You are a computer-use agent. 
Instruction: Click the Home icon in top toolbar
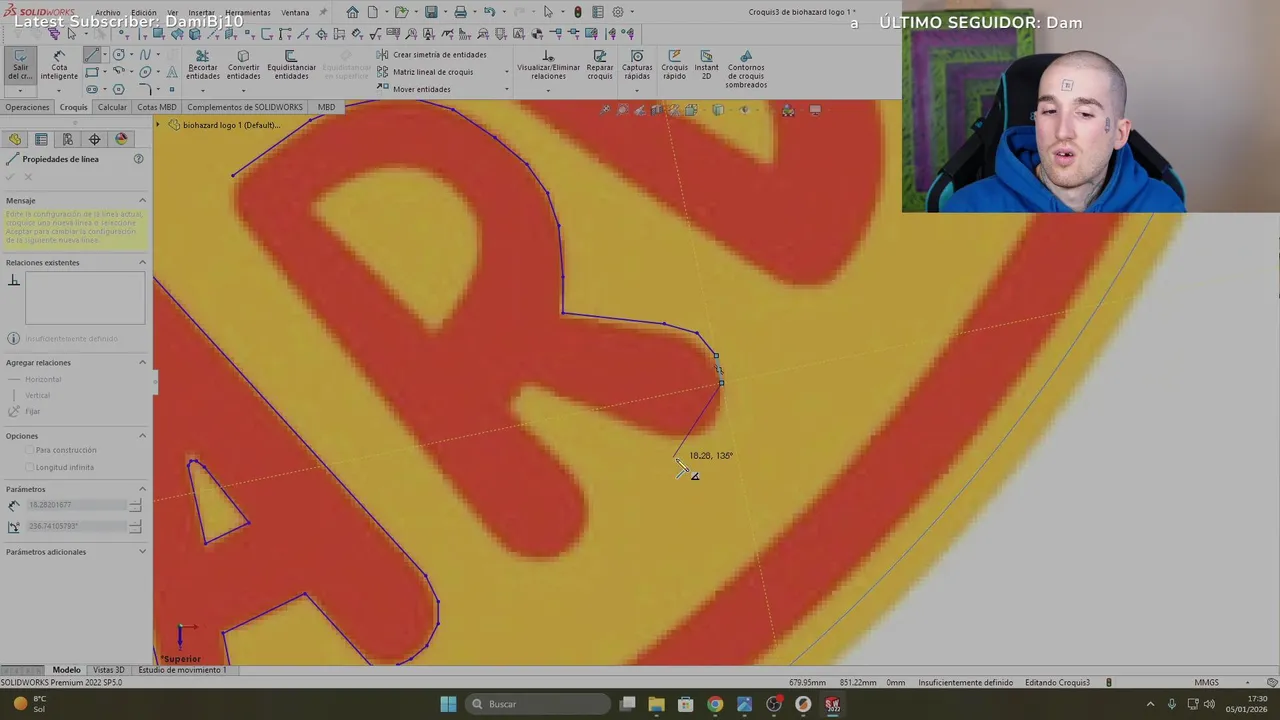pos(352,12)
